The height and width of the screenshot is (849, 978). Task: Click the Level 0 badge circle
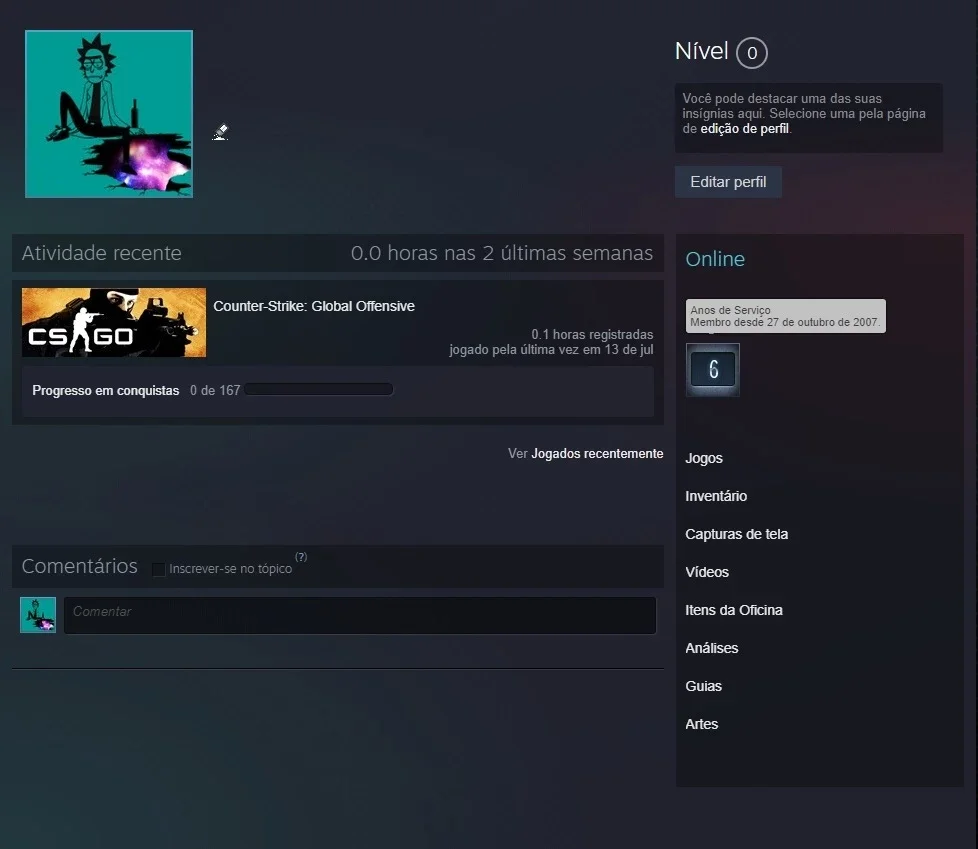click(x=752, y=53)
